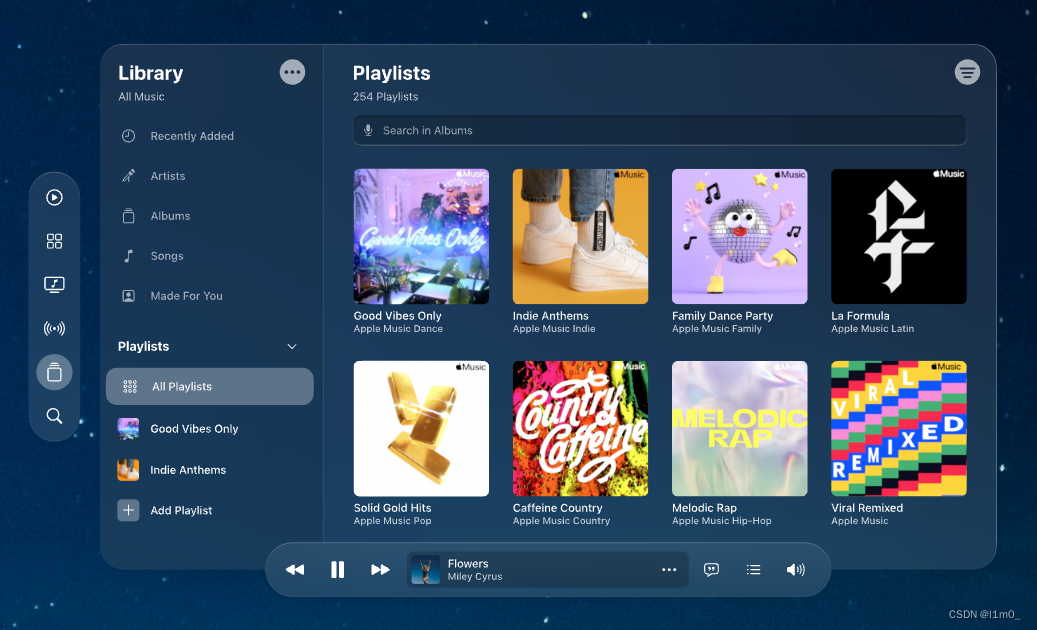Click the Apple Music Country subtitle
This screenshot has height=630, width=1037.
[561, 521]
